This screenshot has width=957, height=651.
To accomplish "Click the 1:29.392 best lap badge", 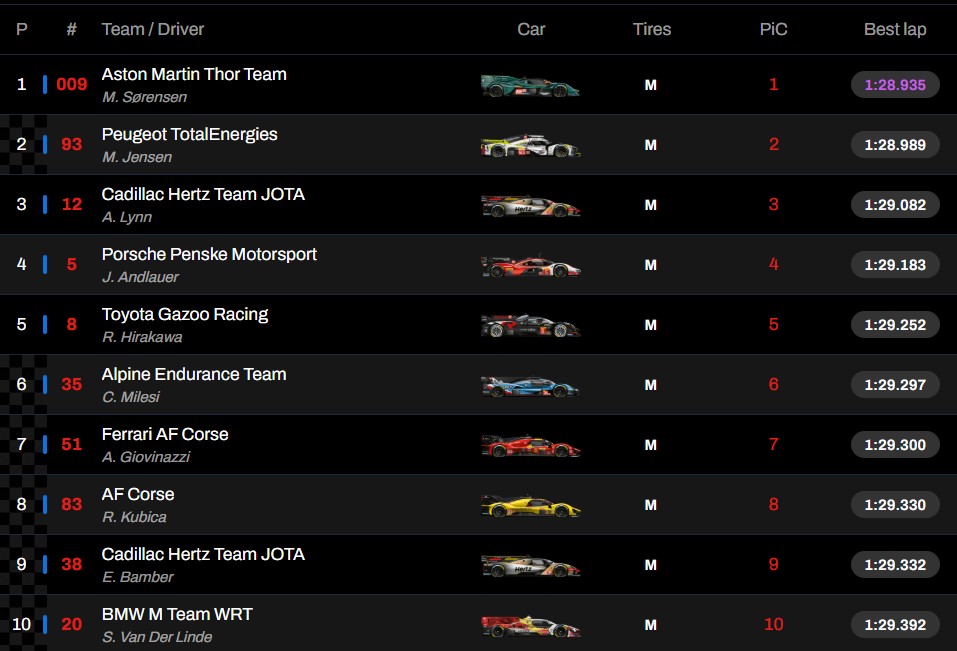I will click(895, 625).
